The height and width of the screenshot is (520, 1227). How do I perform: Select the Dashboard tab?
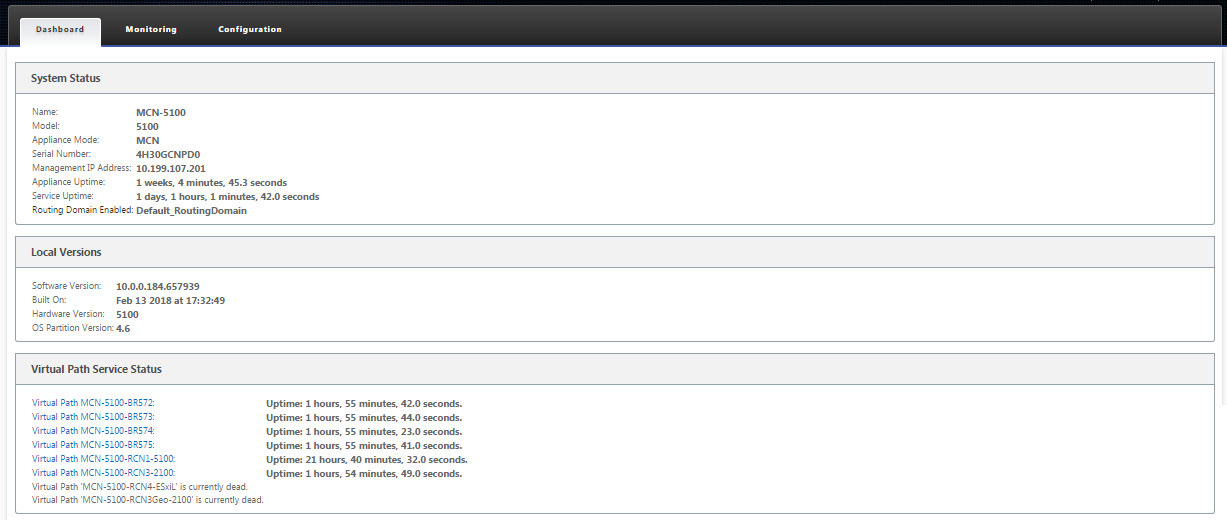[x=60, y=31]
